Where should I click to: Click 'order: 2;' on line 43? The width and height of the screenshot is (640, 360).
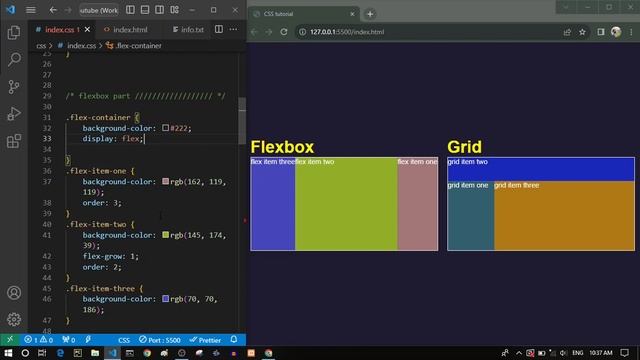click(x=102, y=267)
